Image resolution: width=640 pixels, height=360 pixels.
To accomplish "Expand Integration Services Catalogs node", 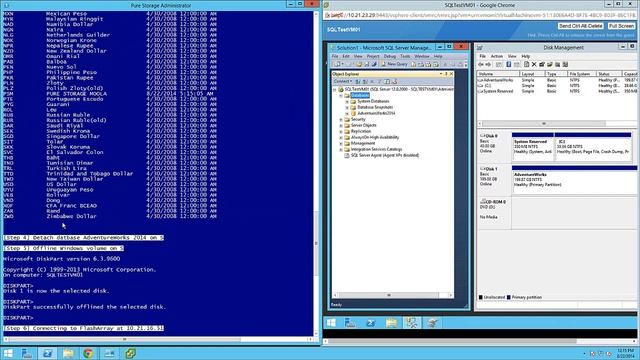I will click(x=341, y=149).
